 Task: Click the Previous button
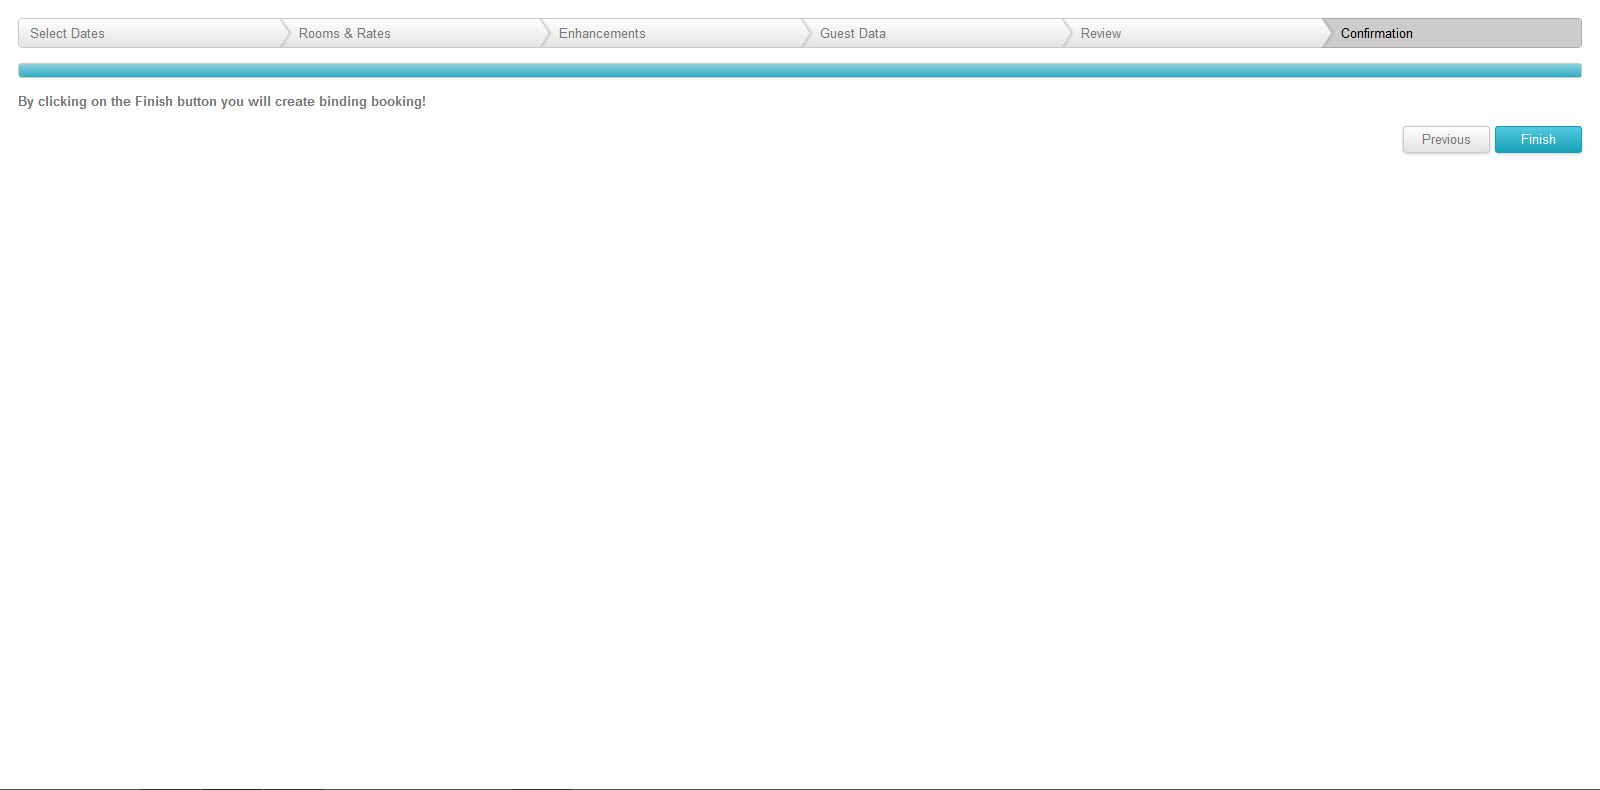(x=1446, y=139)
